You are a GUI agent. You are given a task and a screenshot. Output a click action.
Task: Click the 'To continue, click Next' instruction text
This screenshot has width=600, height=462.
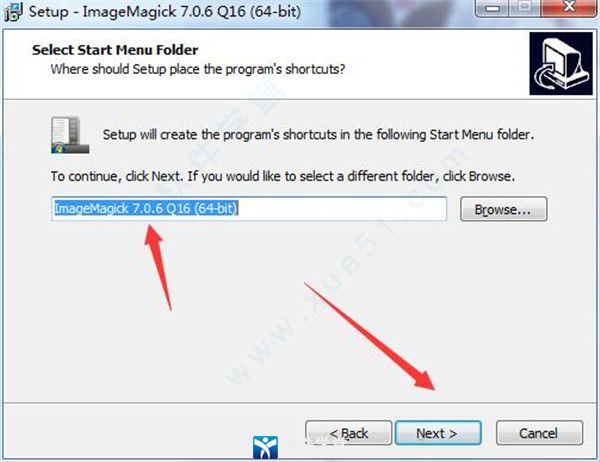283,176
